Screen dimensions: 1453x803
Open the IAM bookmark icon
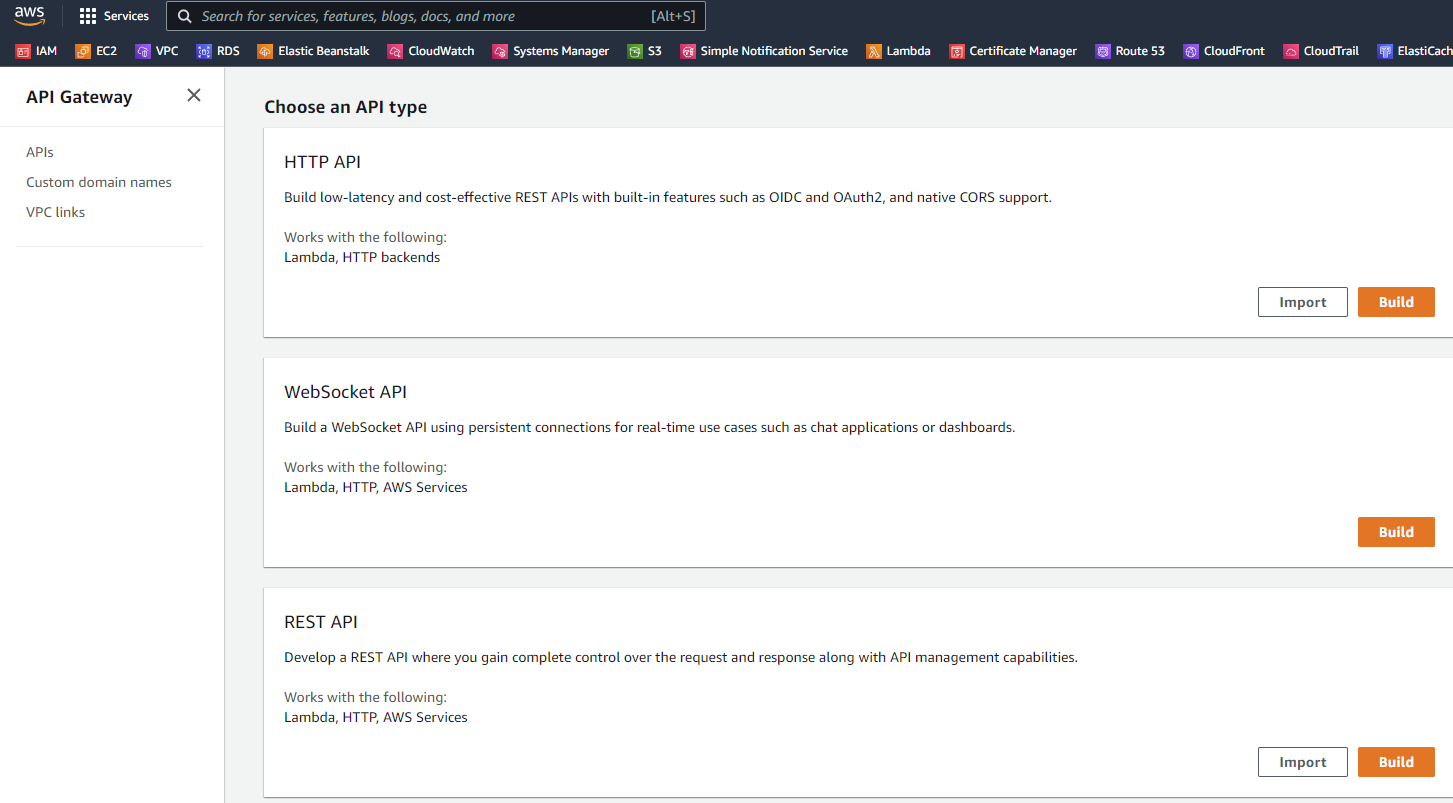pyautogui.click(x=23, y=51)
